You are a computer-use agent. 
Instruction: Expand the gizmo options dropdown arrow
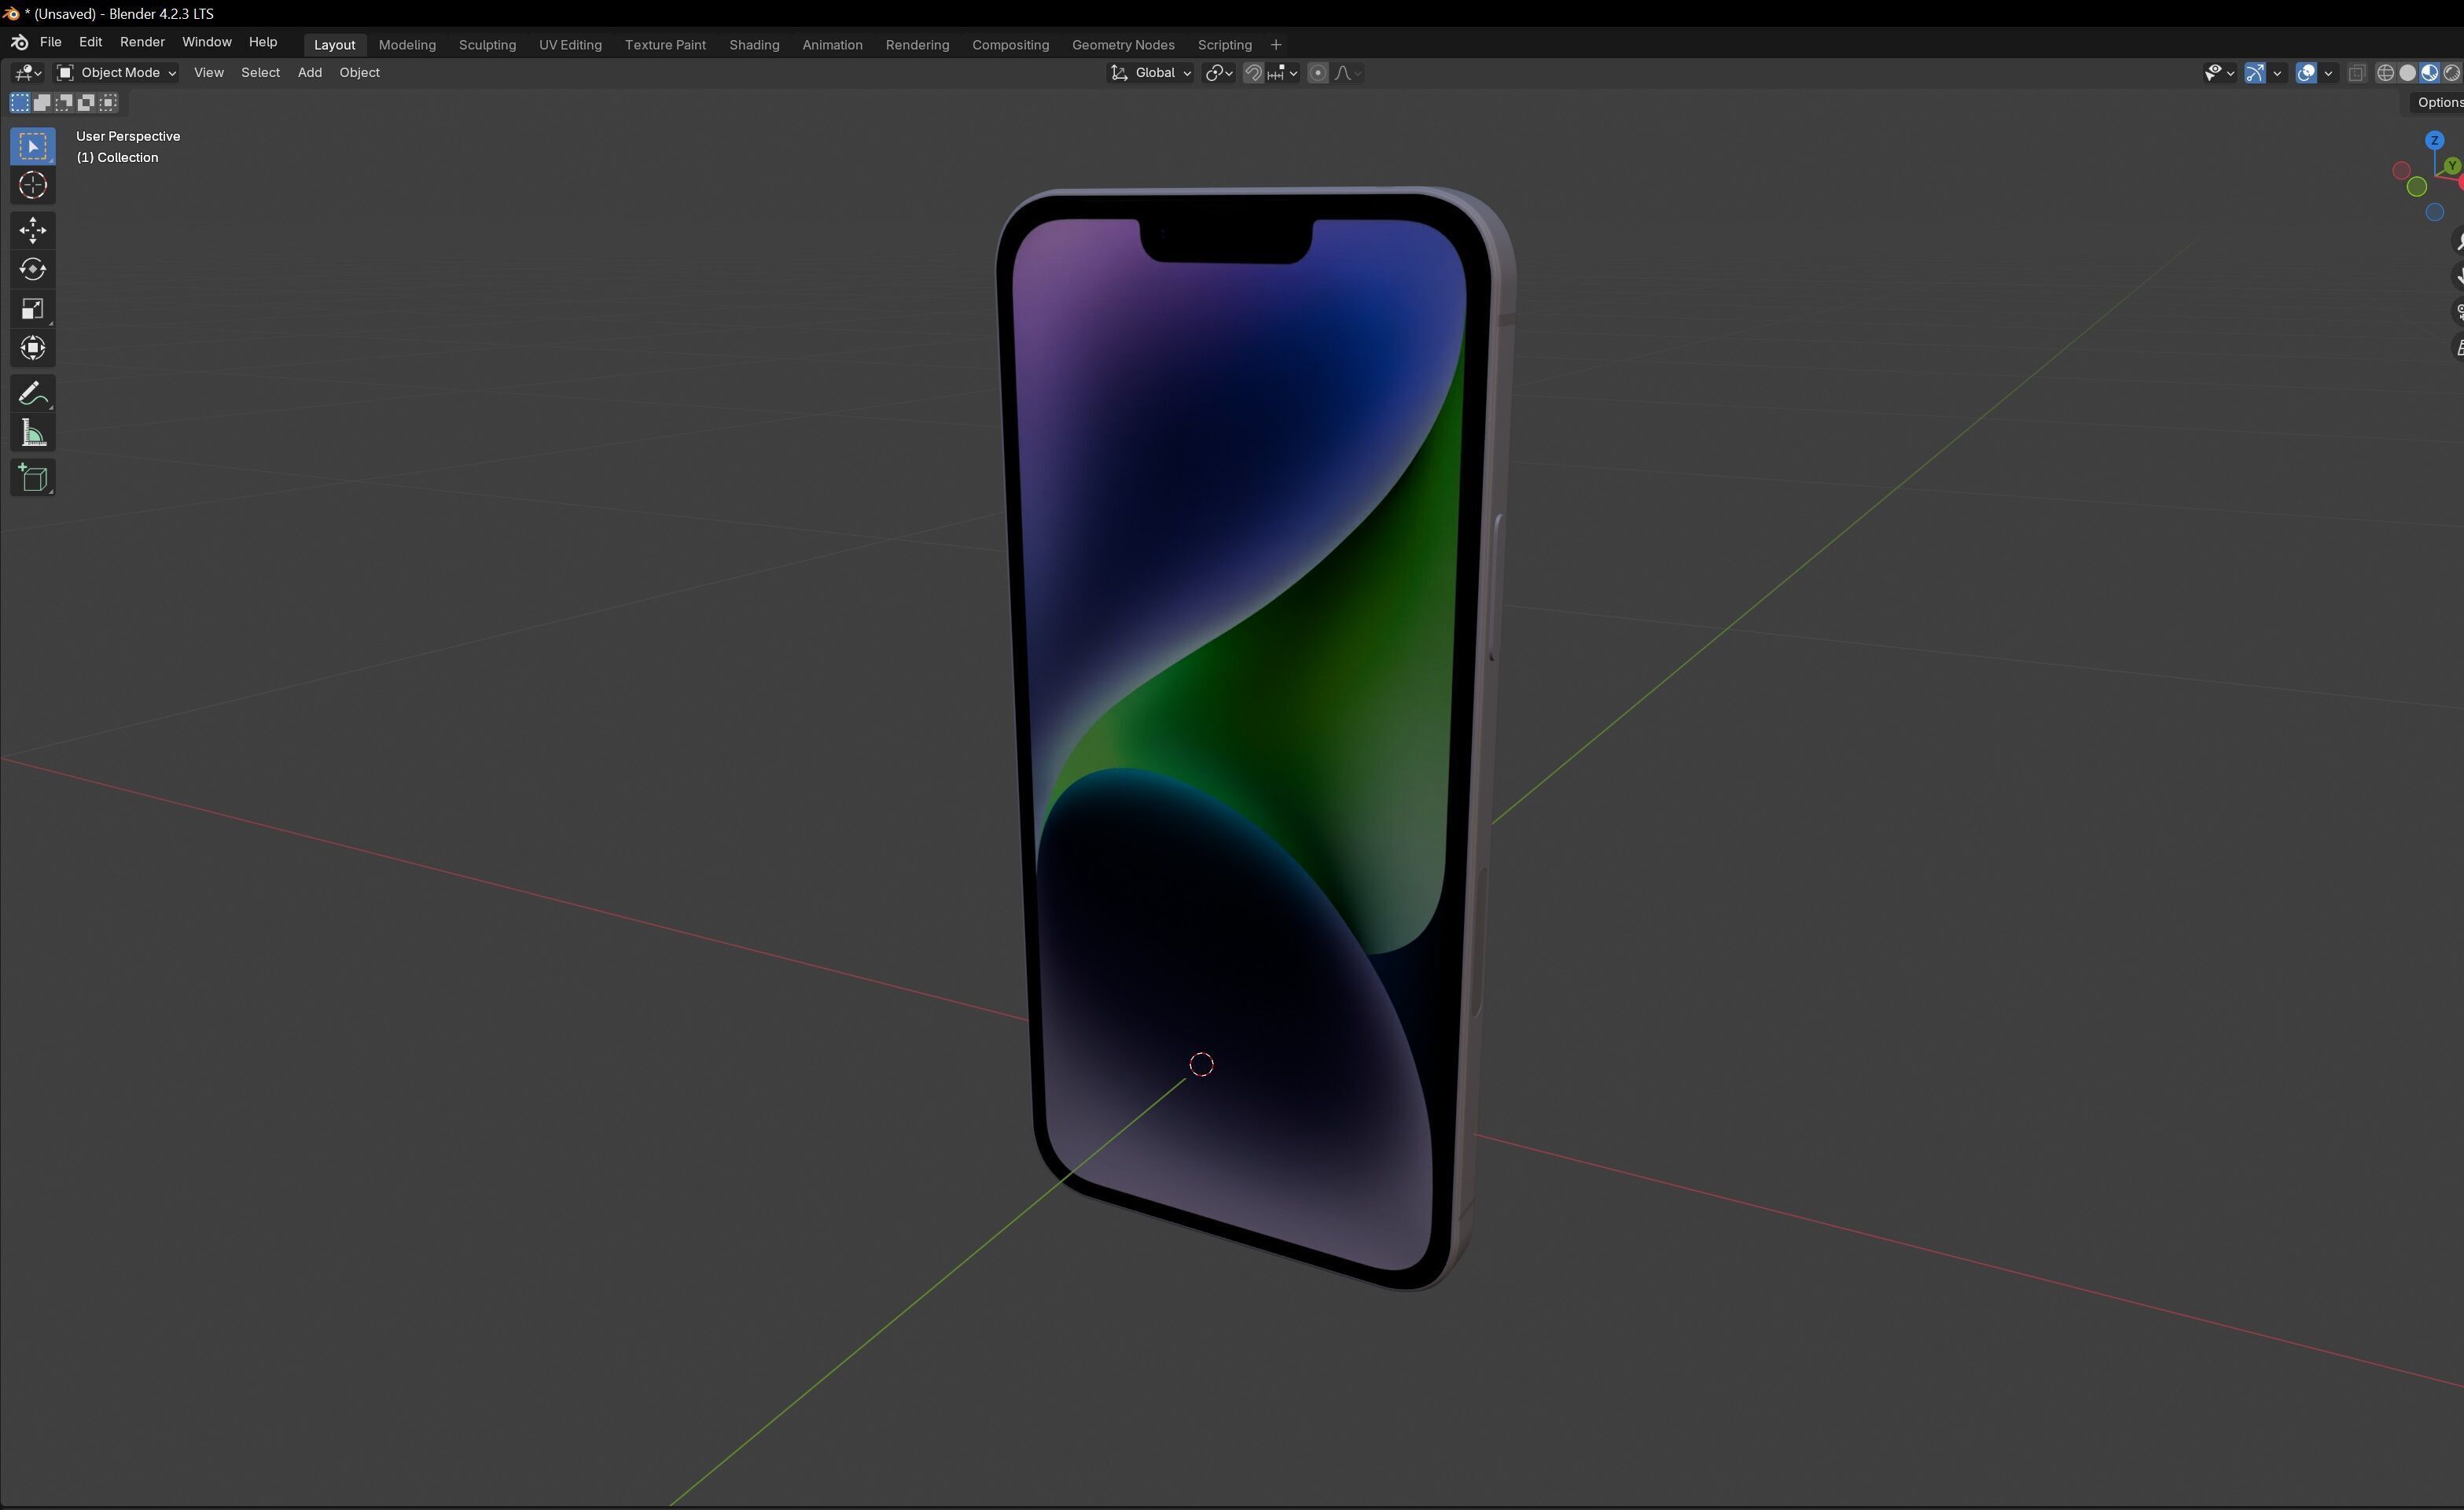pyautogui.click(x=2277, y=73)
